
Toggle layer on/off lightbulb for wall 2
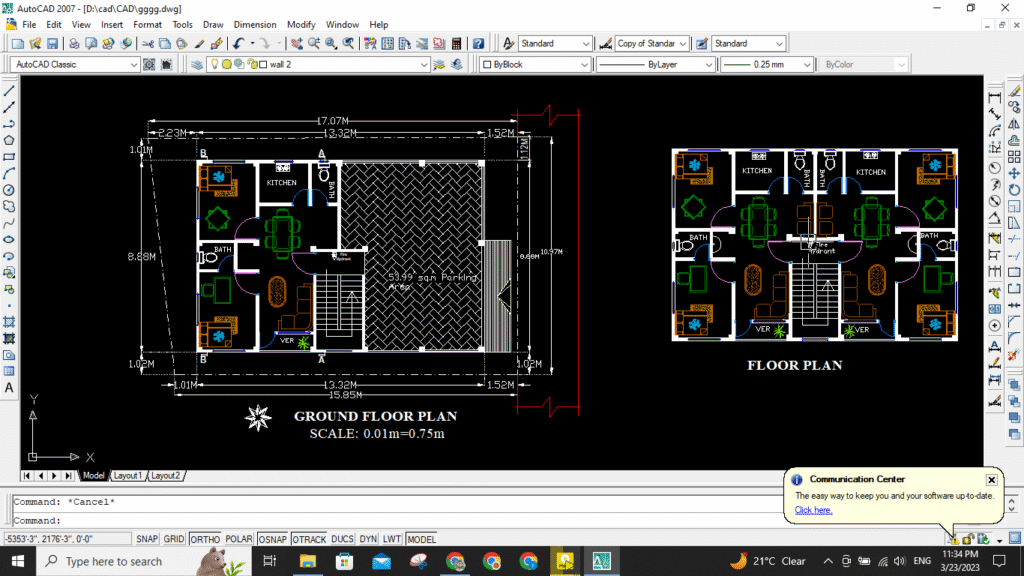coord(214,64)
